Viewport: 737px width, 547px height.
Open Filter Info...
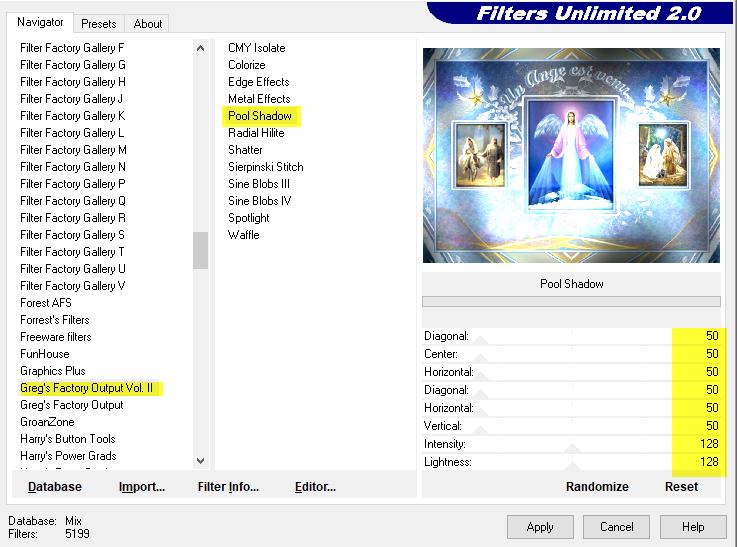(228, 487)
